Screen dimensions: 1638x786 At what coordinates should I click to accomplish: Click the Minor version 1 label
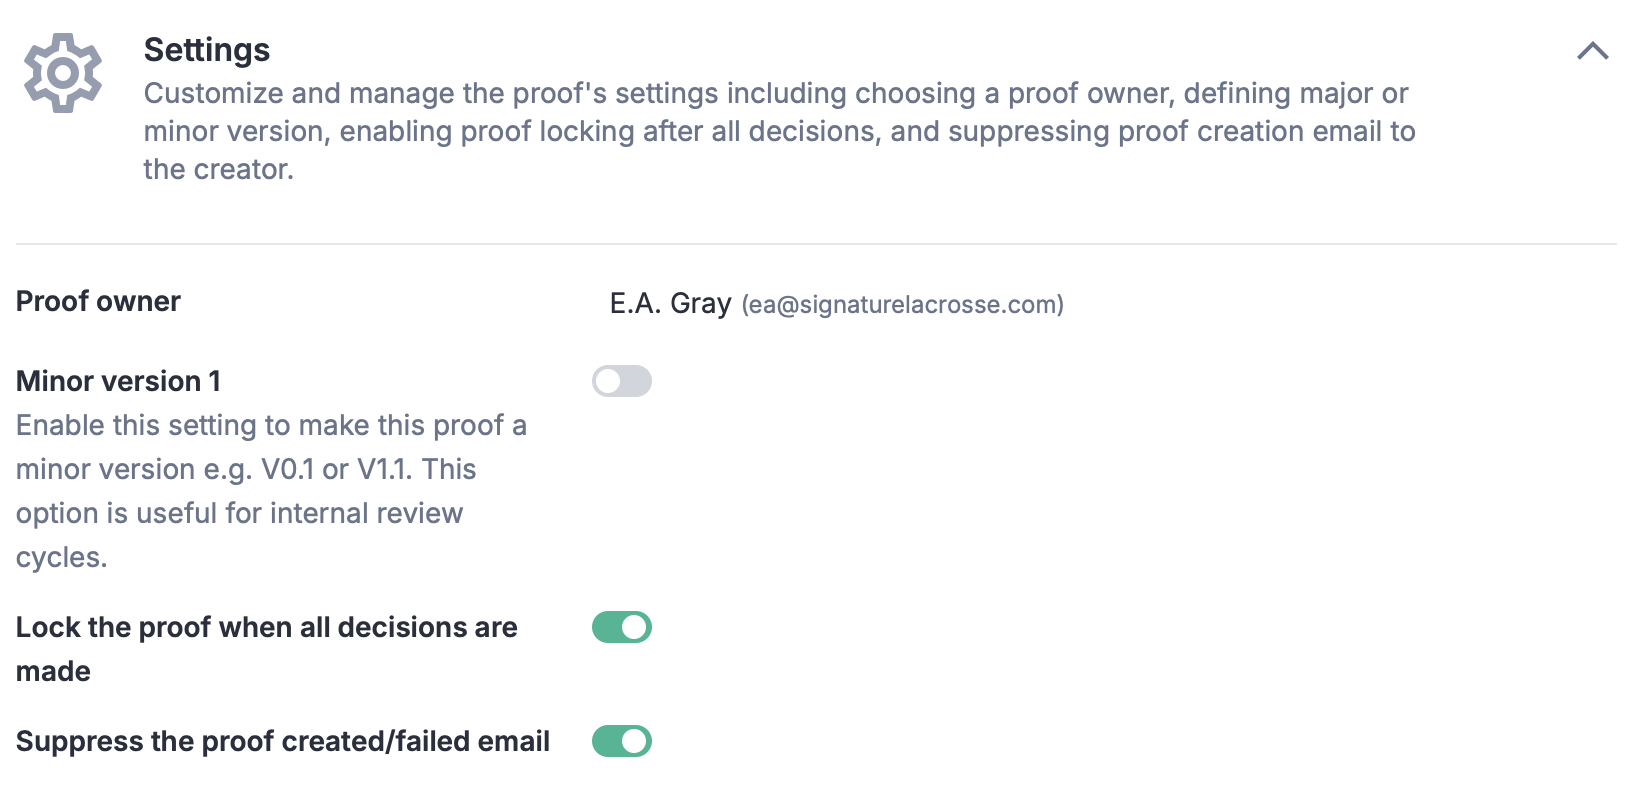118,381
